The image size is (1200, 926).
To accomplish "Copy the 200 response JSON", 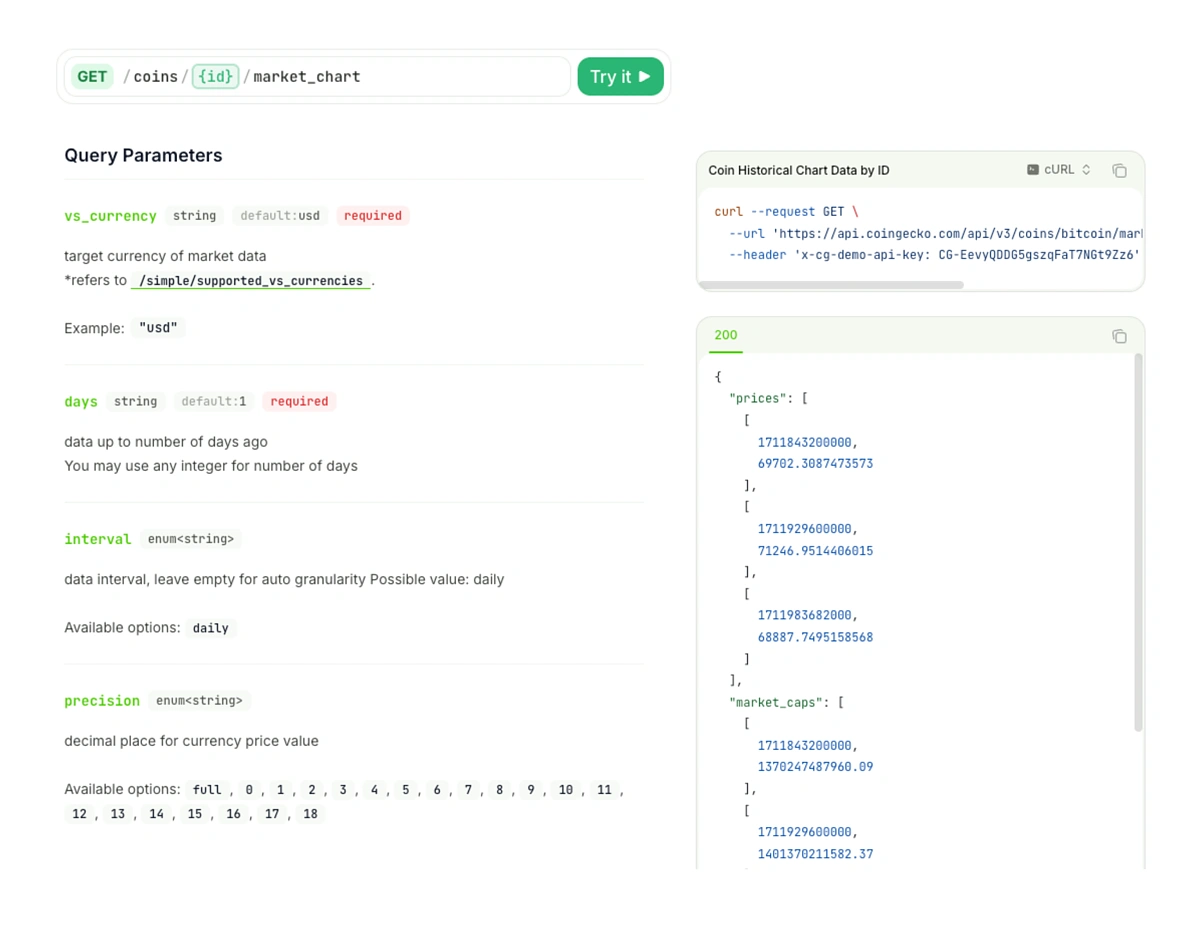I will pyautogui.click(x=1119, y=336).
